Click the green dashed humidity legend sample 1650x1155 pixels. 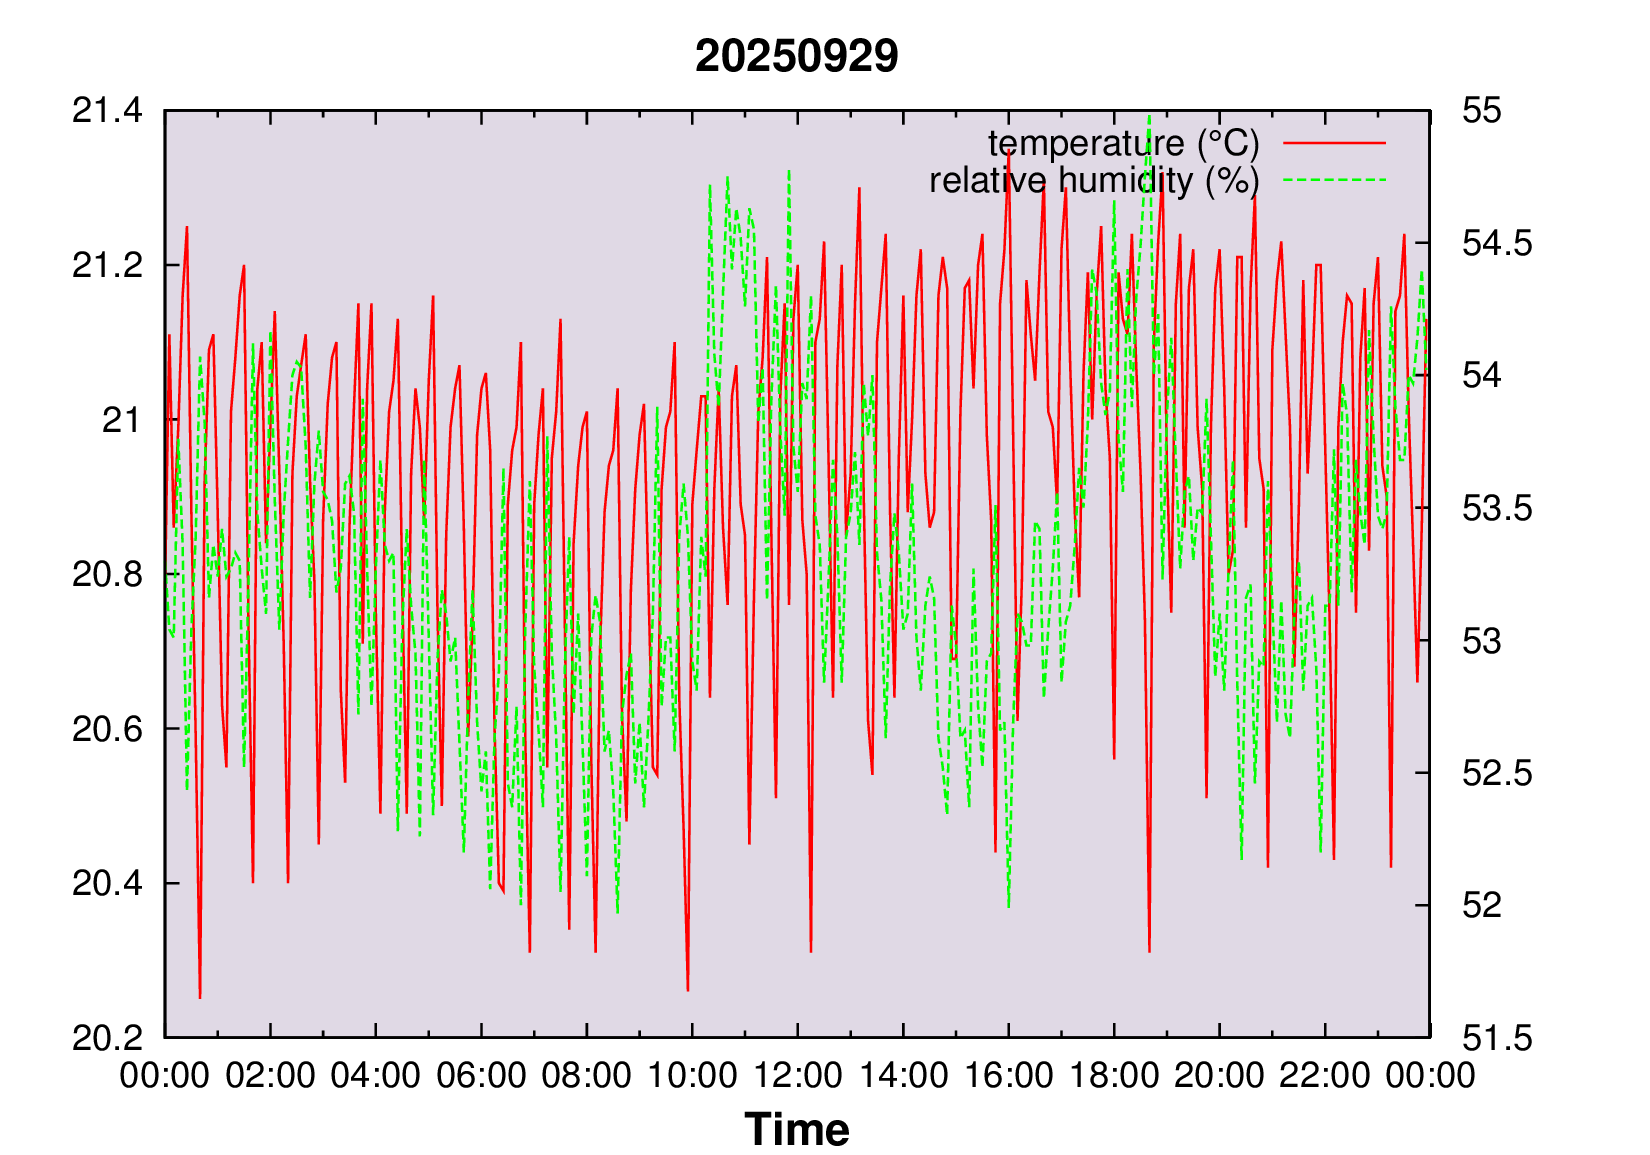click(x=1334, y=181)
